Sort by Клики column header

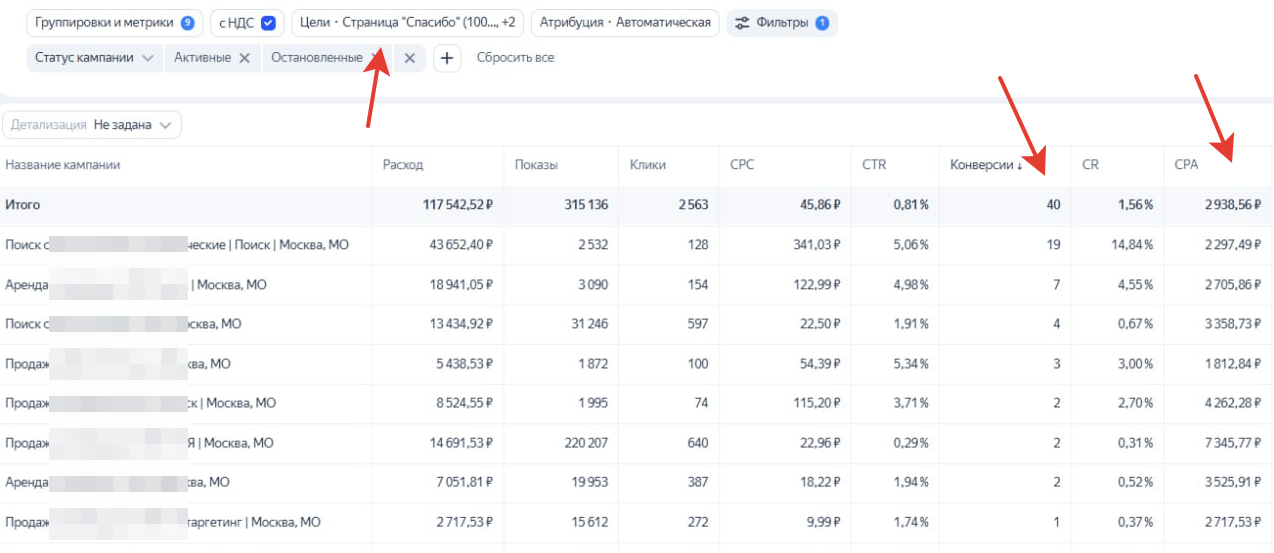pyautogui.click(x=648, y=165)
